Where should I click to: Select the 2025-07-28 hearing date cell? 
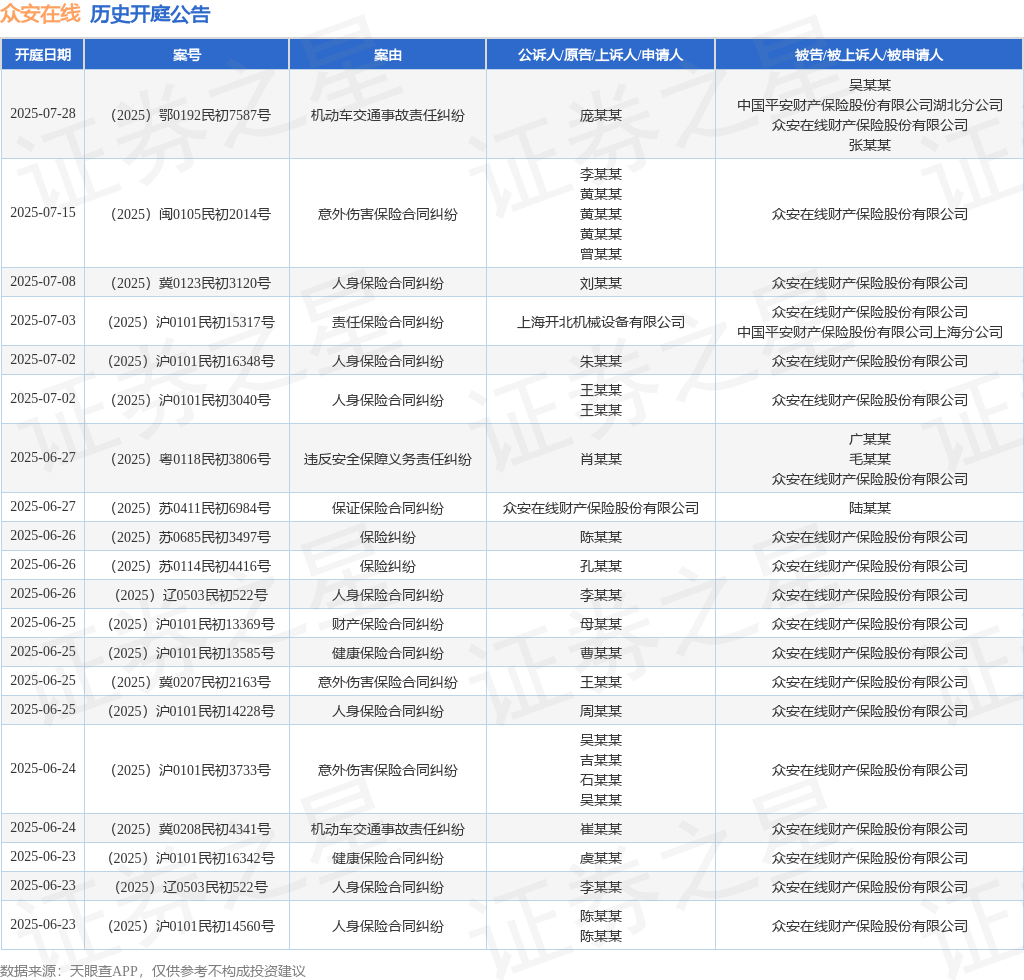pyautogui.click(x=42, y=113)
